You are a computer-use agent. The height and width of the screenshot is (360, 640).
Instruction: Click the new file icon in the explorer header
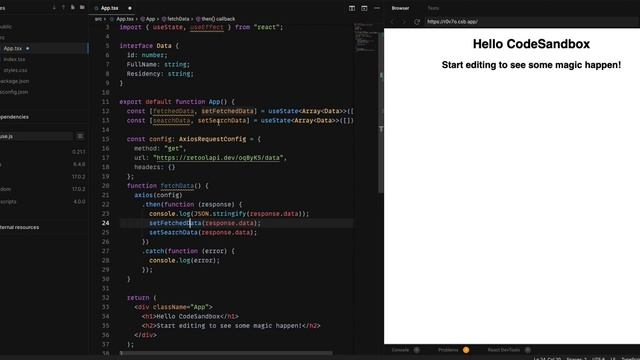[x=73, y=7]
